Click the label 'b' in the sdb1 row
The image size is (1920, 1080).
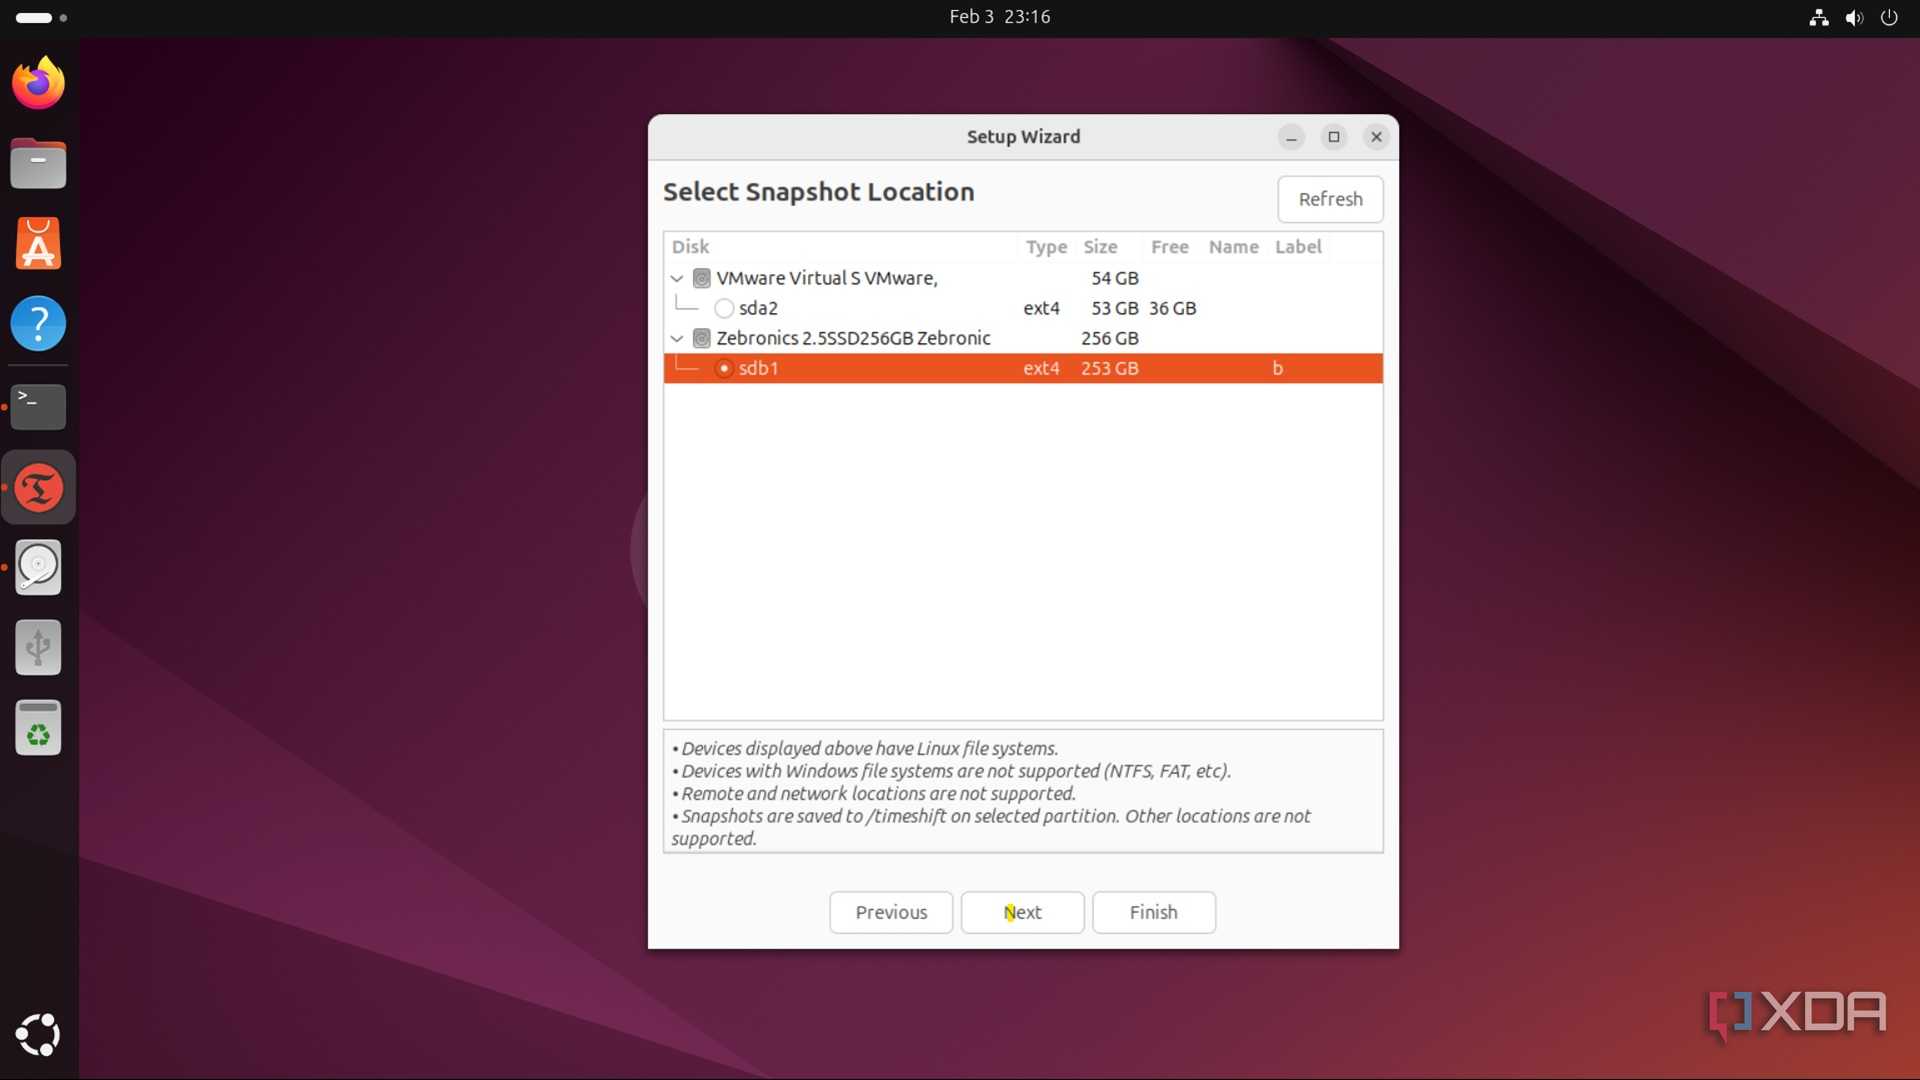(x=1277, y=368)
